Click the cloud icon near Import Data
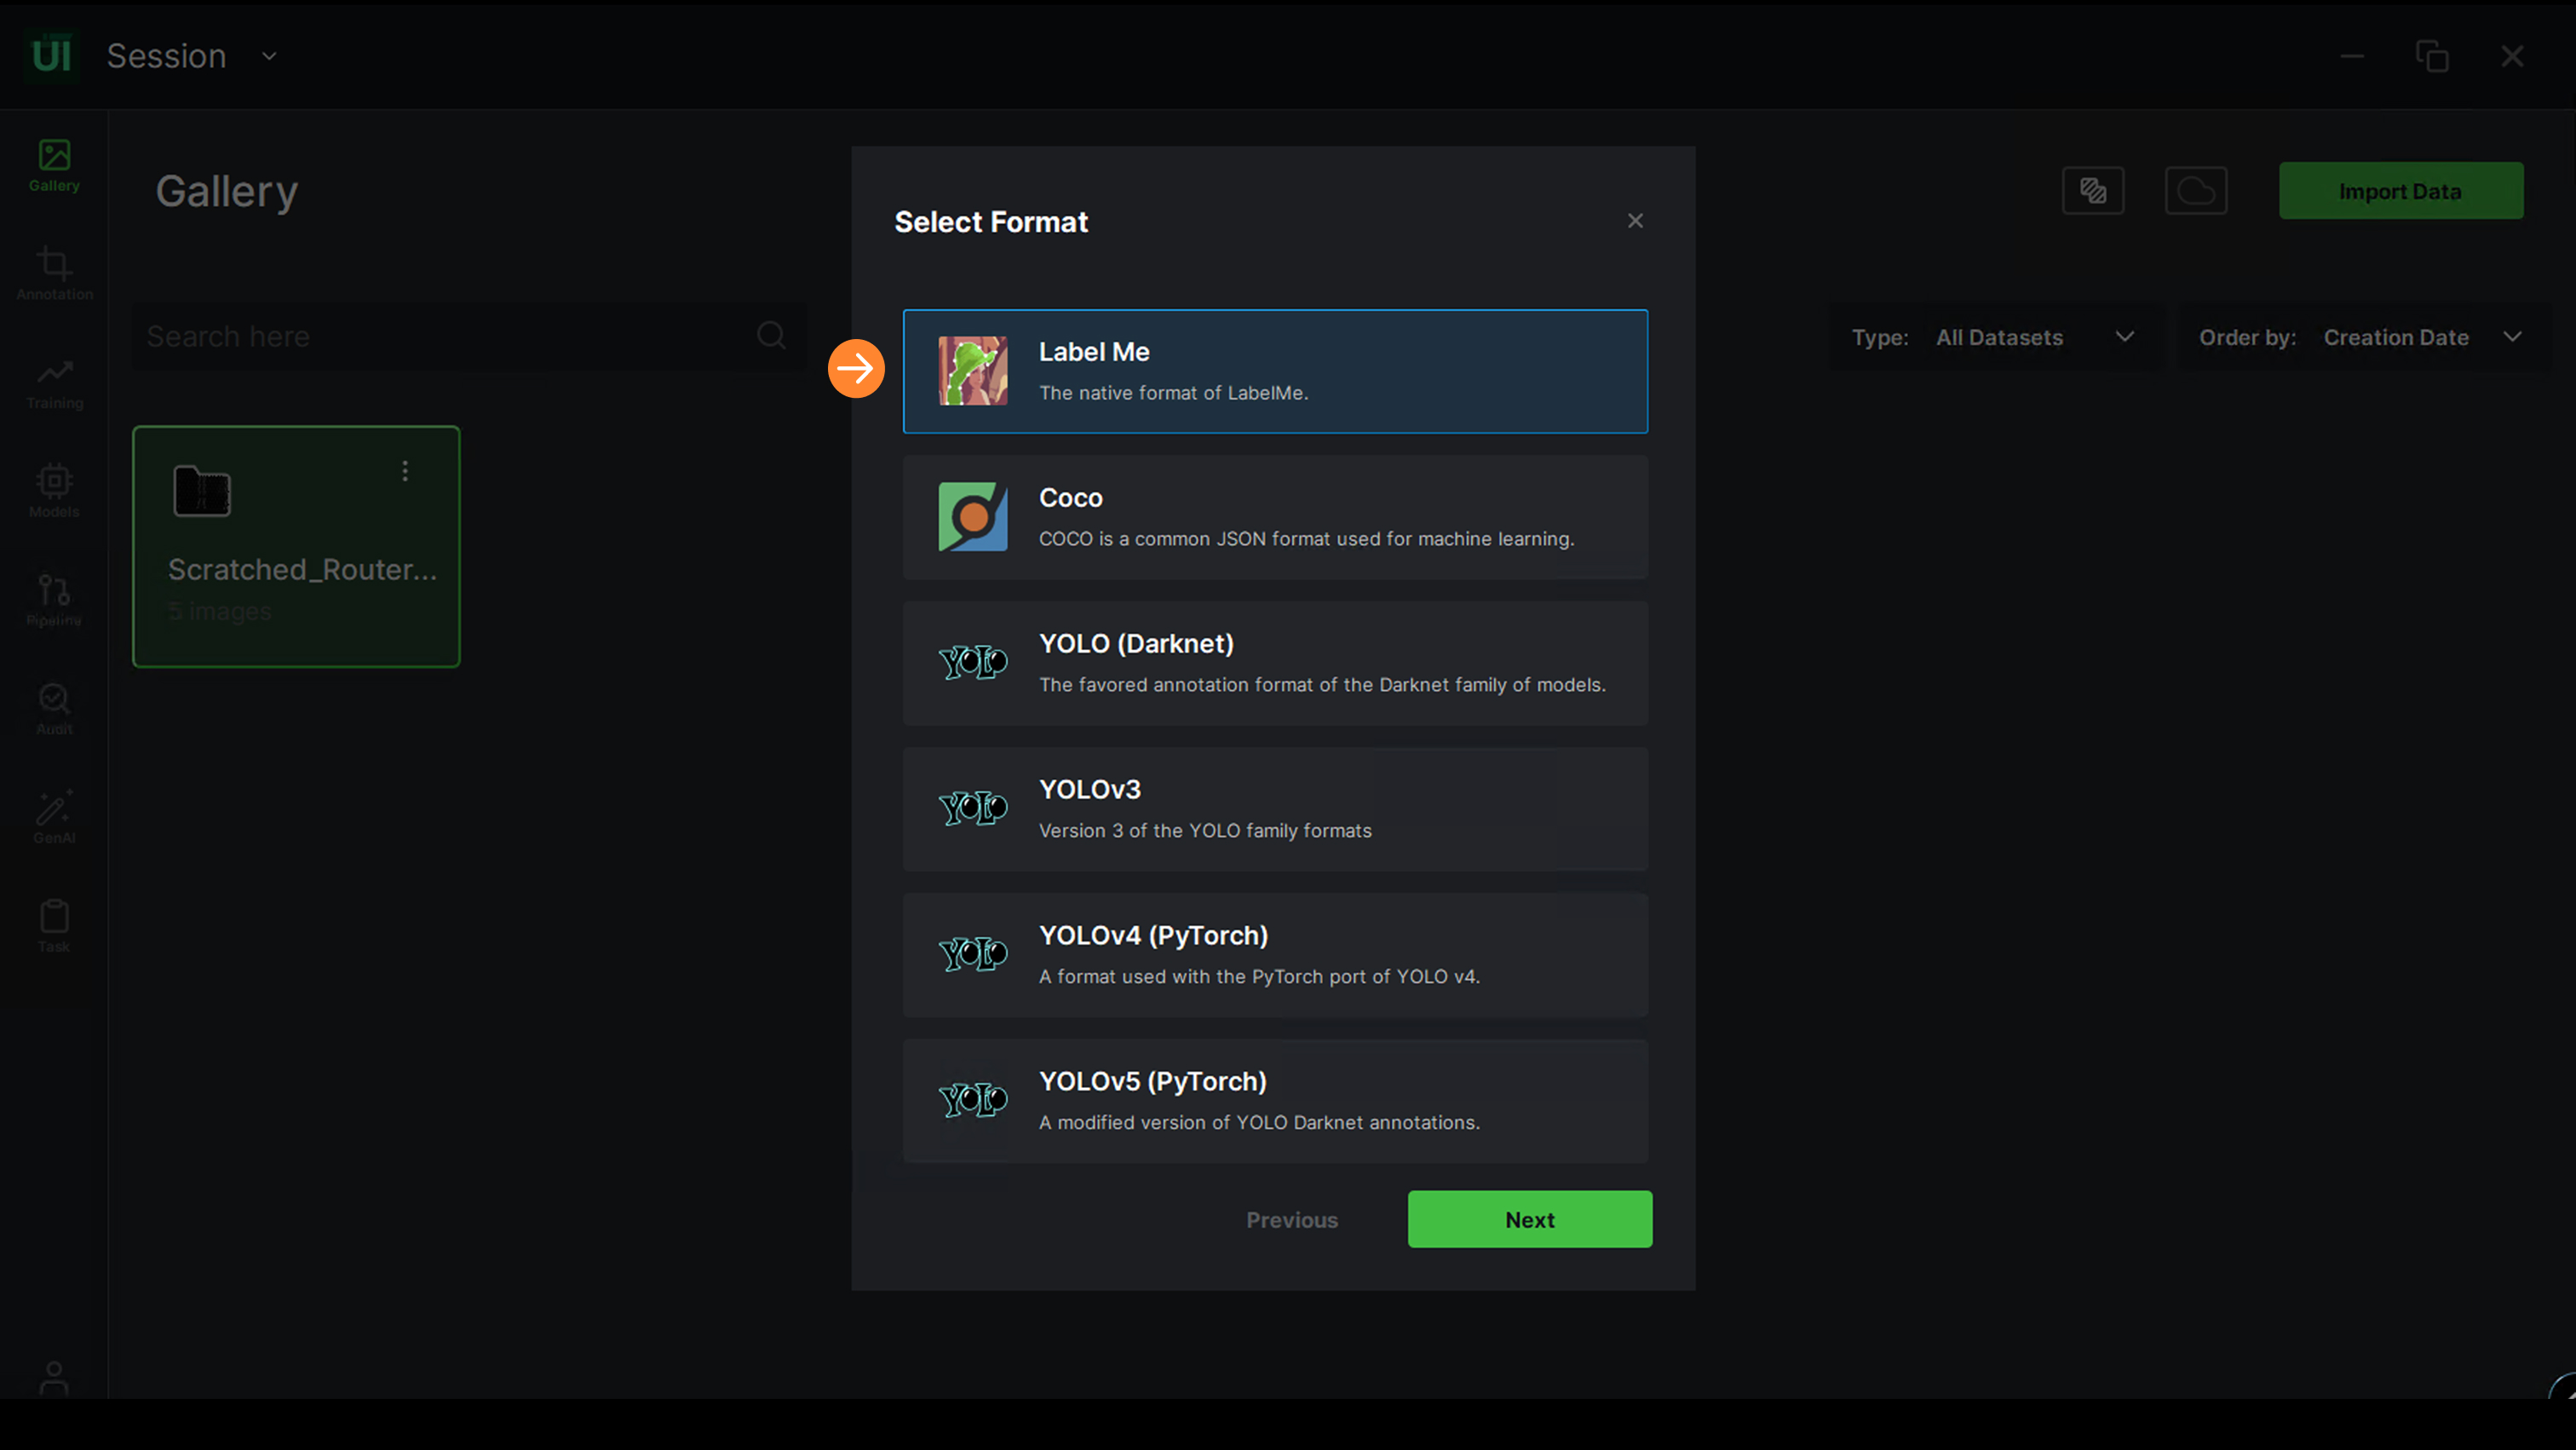The image size is (2576, 1450). tap(2195, 190)
